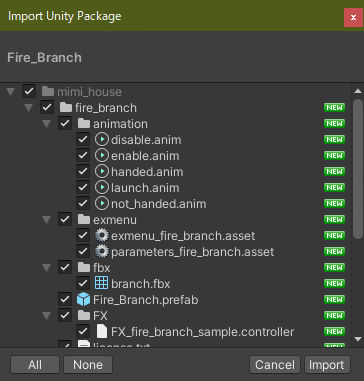Click the Import button
The image size is (364, 381).
click(327, 365)
